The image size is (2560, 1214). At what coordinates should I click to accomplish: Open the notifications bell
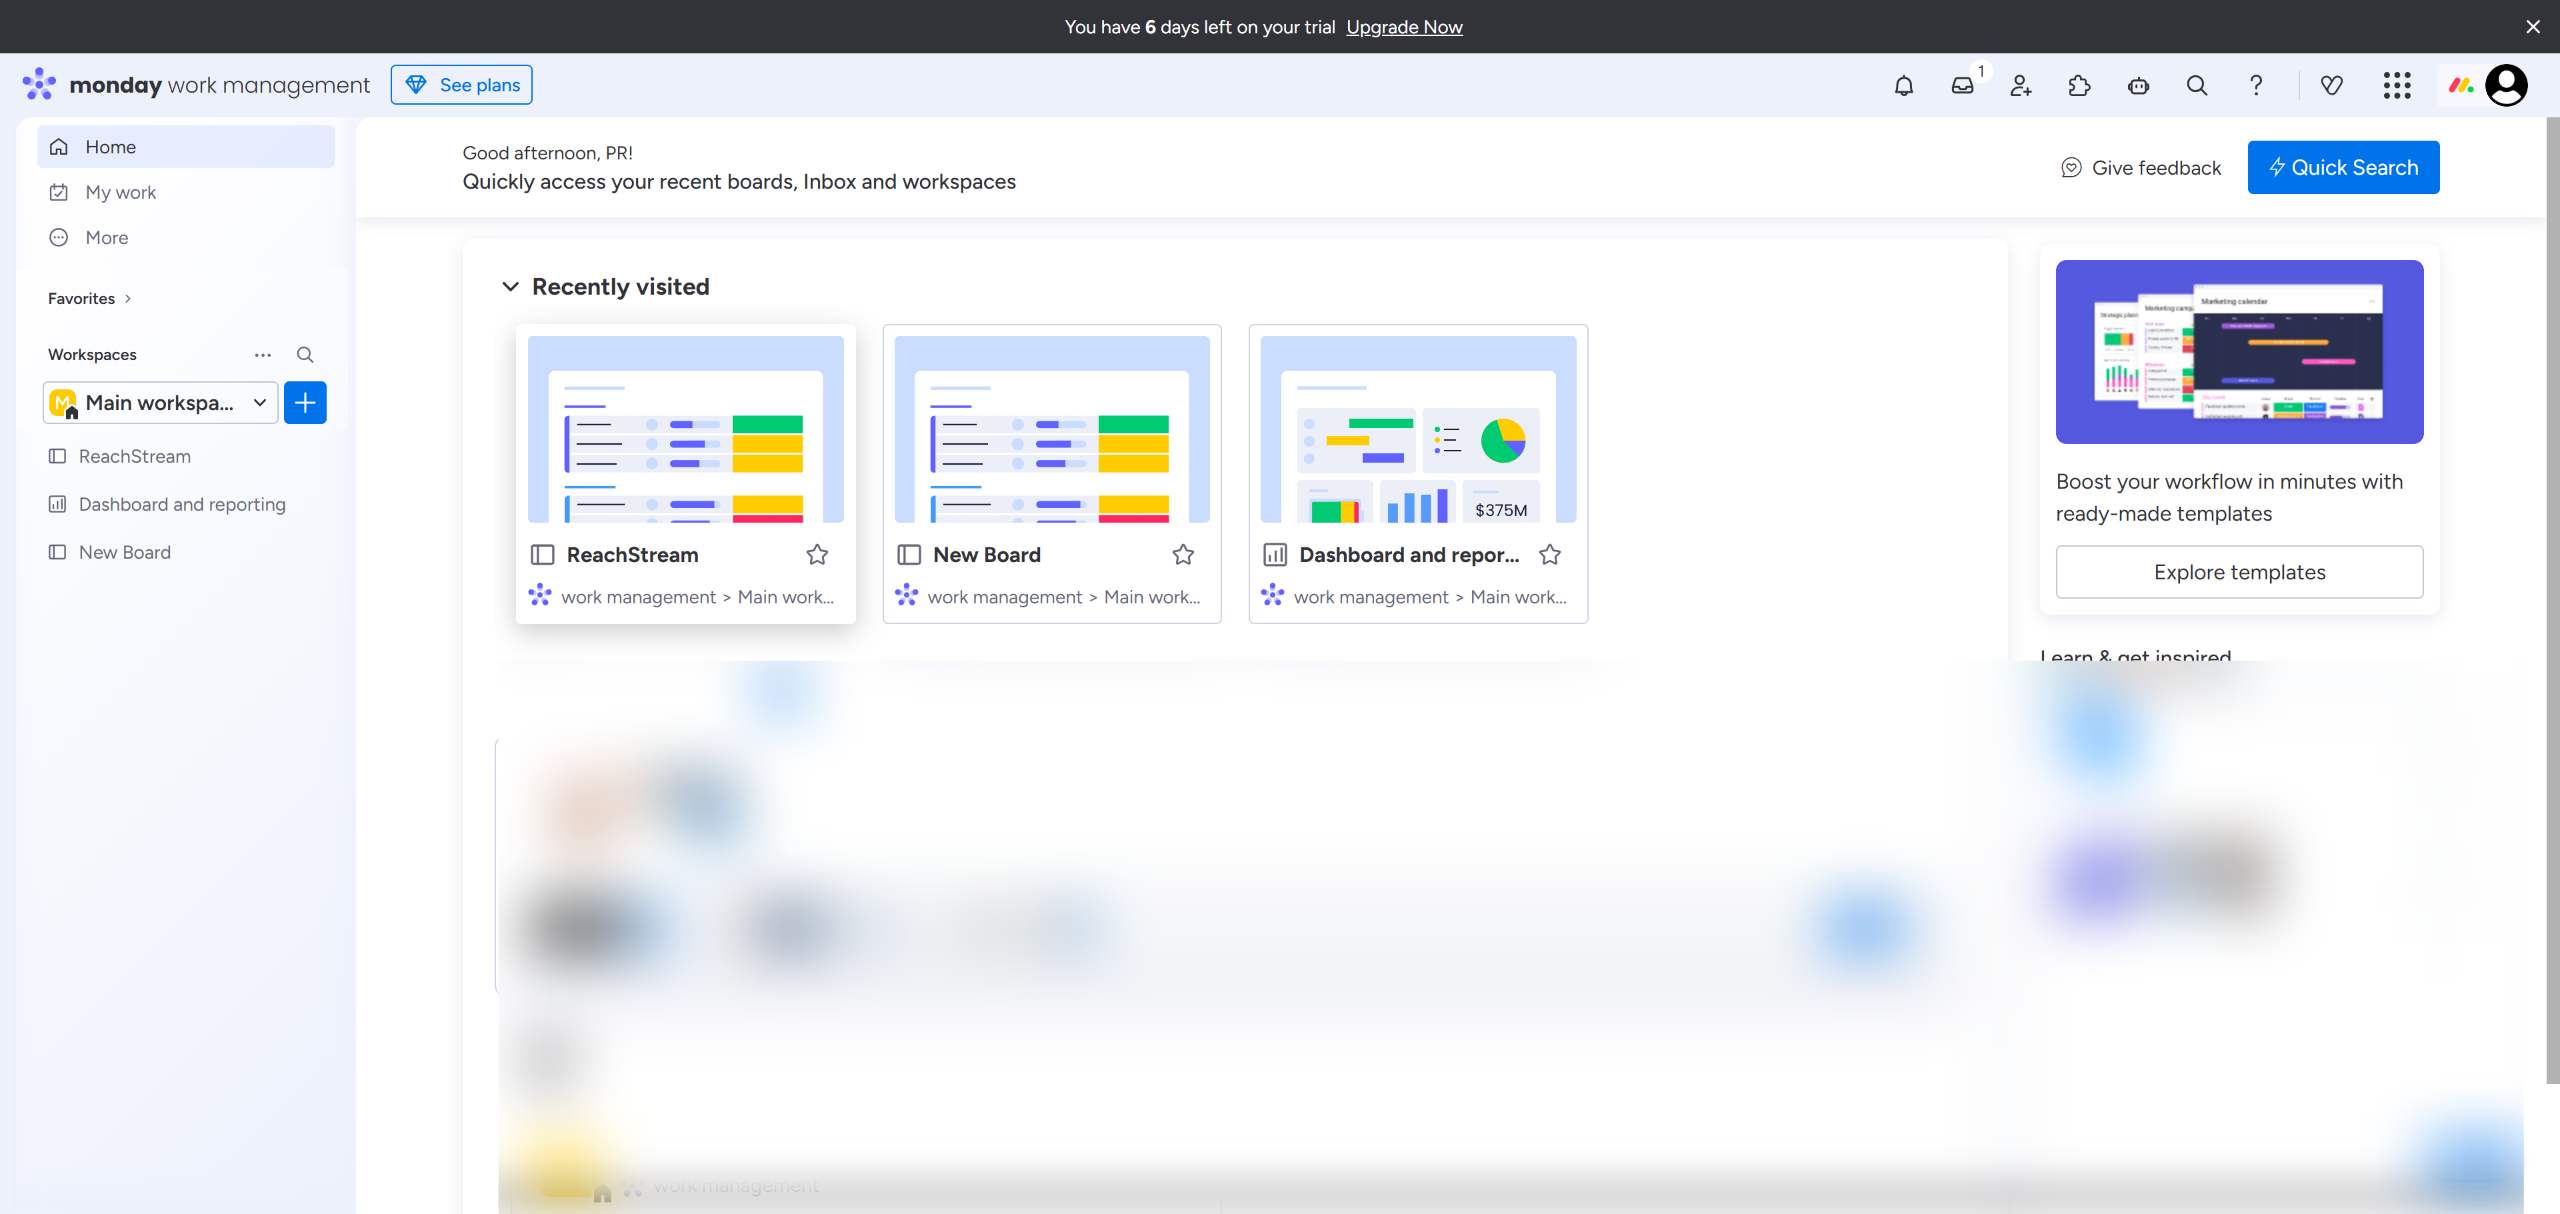tap(1903, 86)
